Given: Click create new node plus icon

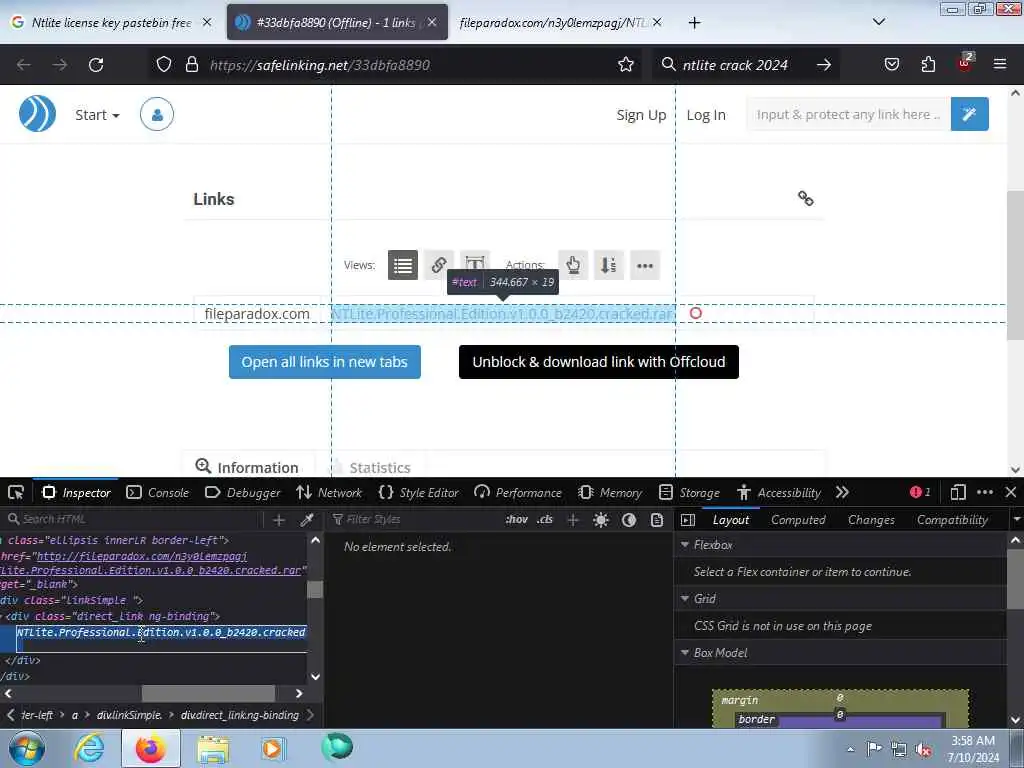Looking at the screenshot, I should click(279, 520).
